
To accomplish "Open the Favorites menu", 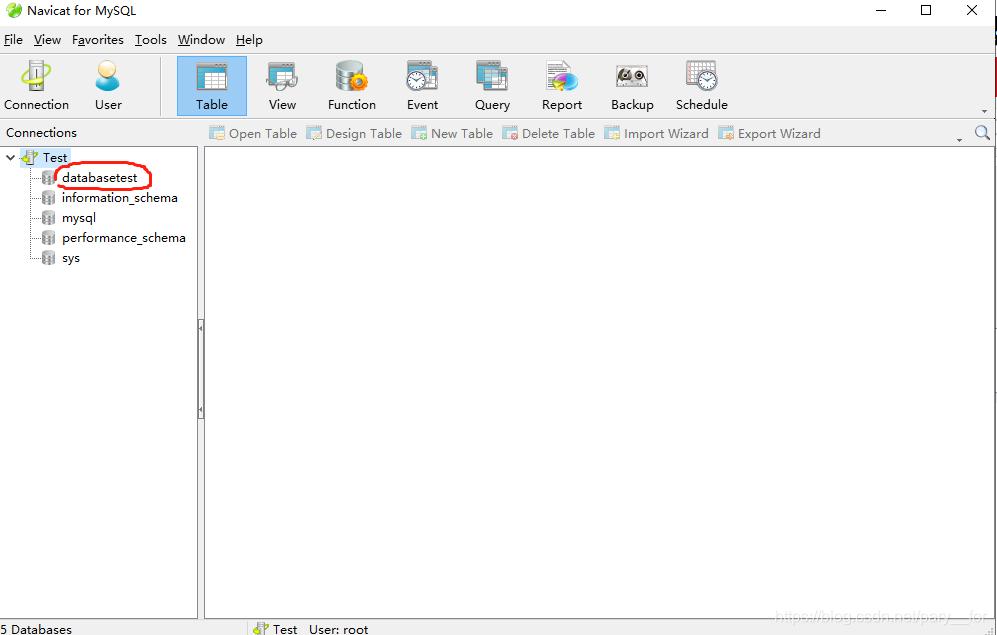I will pos(98,40).
